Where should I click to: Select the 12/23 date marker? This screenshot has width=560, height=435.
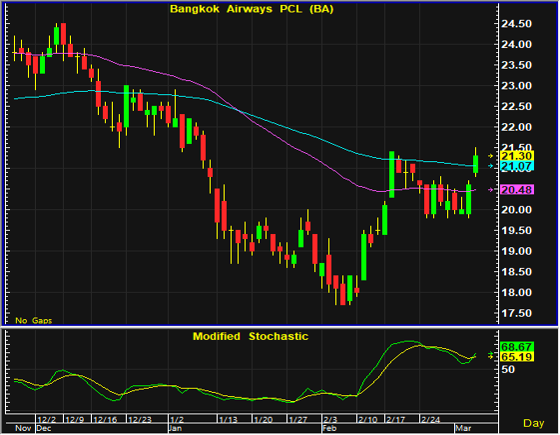click(140, 420)
